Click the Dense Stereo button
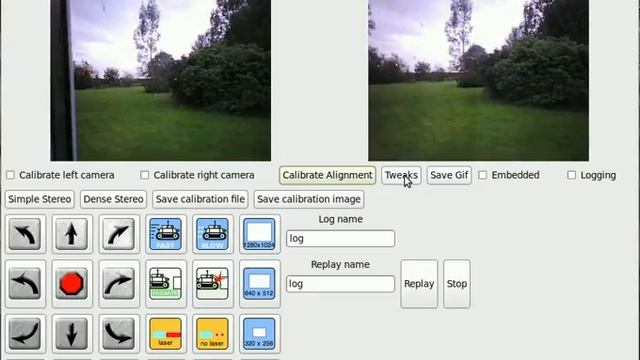The width and height of the screenshot is (640, 360). pyautogui.click(x=113, y=199)
